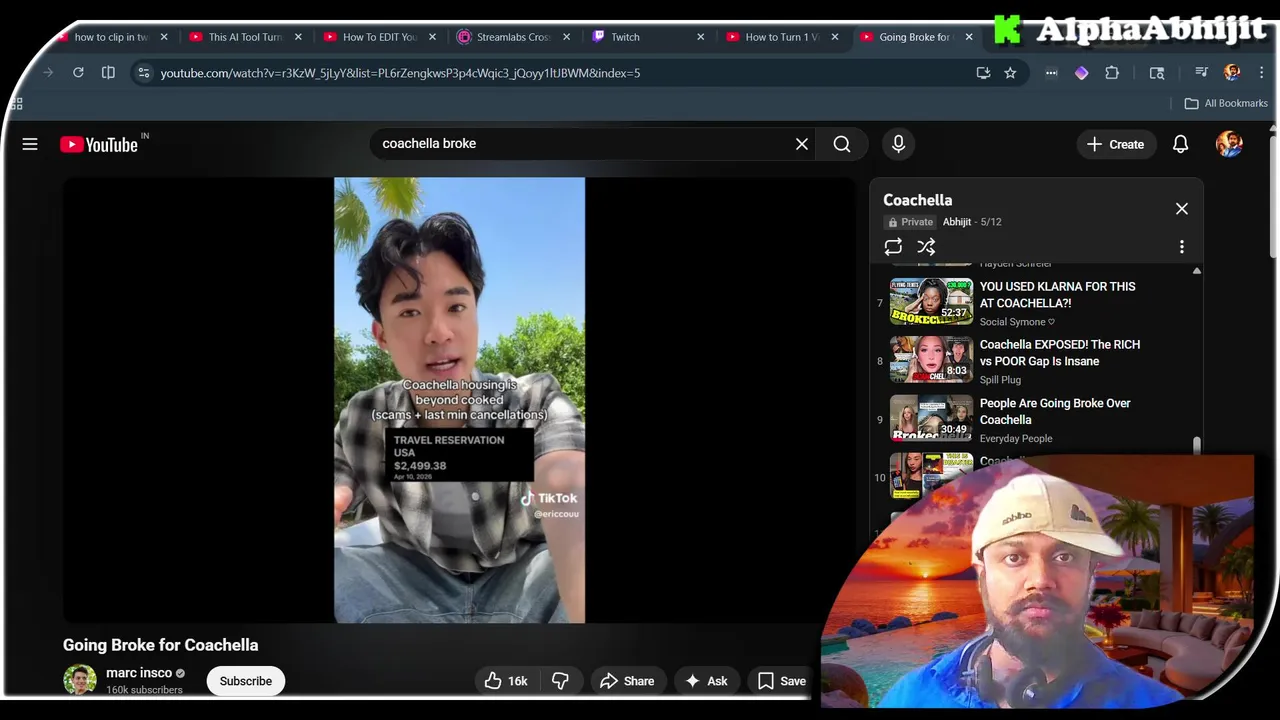View site information icon in address bar
This screenshot has width=1280, height=720.
144,72
